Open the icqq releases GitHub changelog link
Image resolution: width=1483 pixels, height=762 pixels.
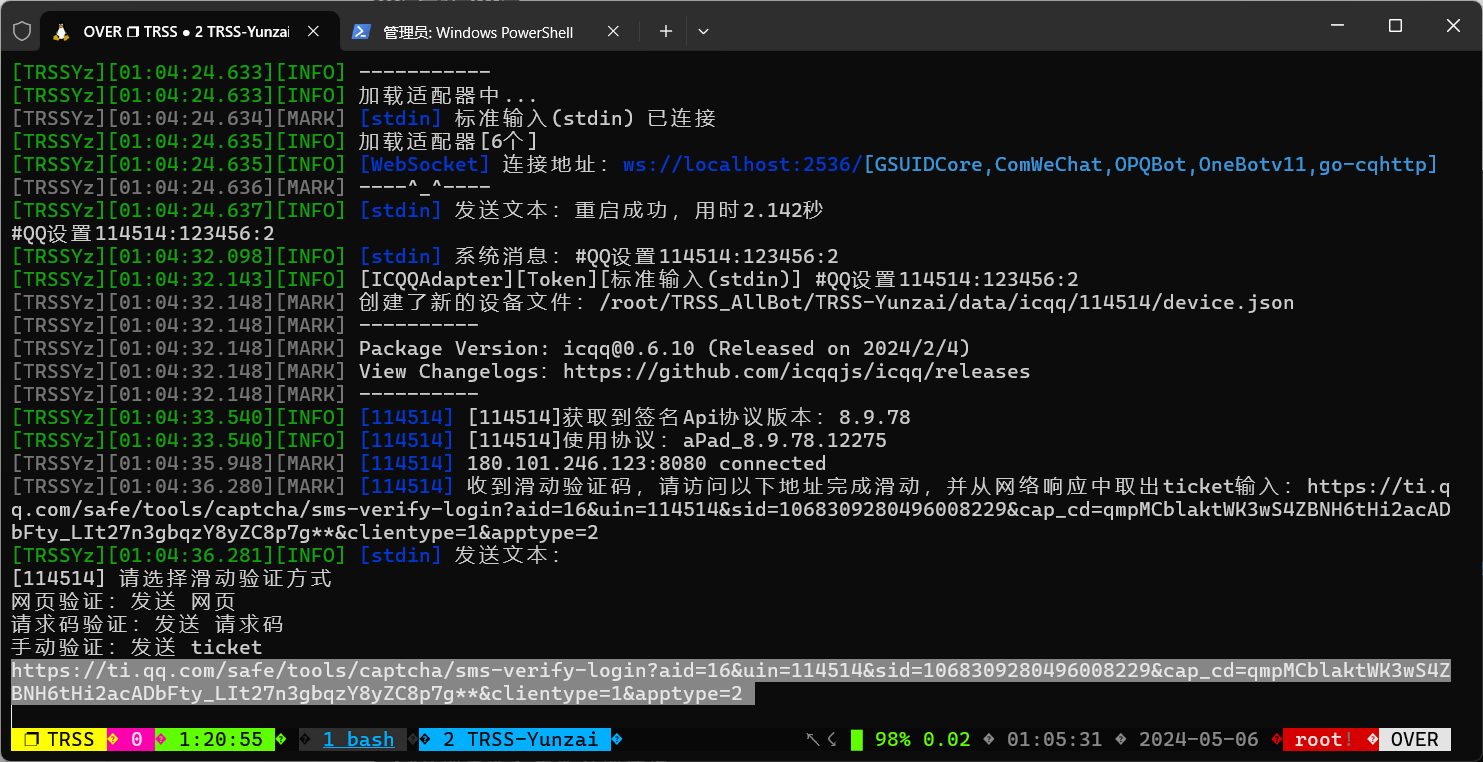(796, 371)
